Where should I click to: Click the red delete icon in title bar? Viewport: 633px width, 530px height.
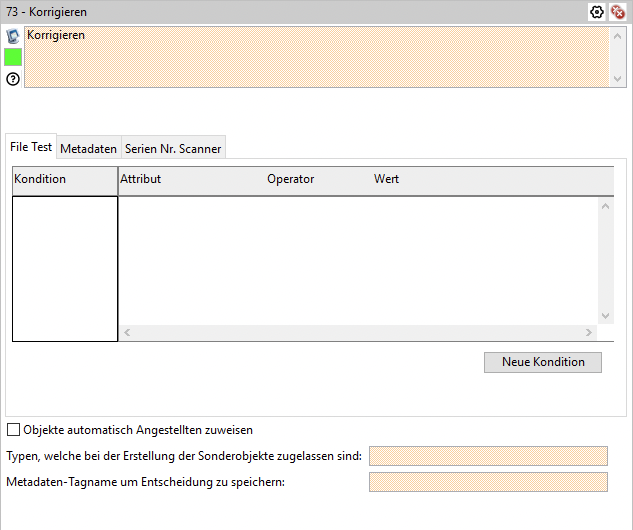click(x=618, y=12)
